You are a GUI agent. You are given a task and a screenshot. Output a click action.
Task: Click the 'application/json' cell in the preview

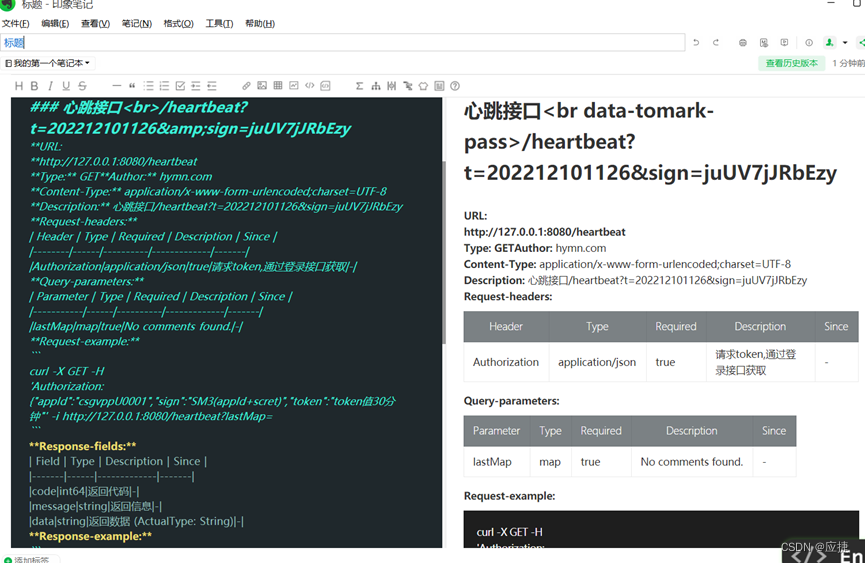pos(597,362)
